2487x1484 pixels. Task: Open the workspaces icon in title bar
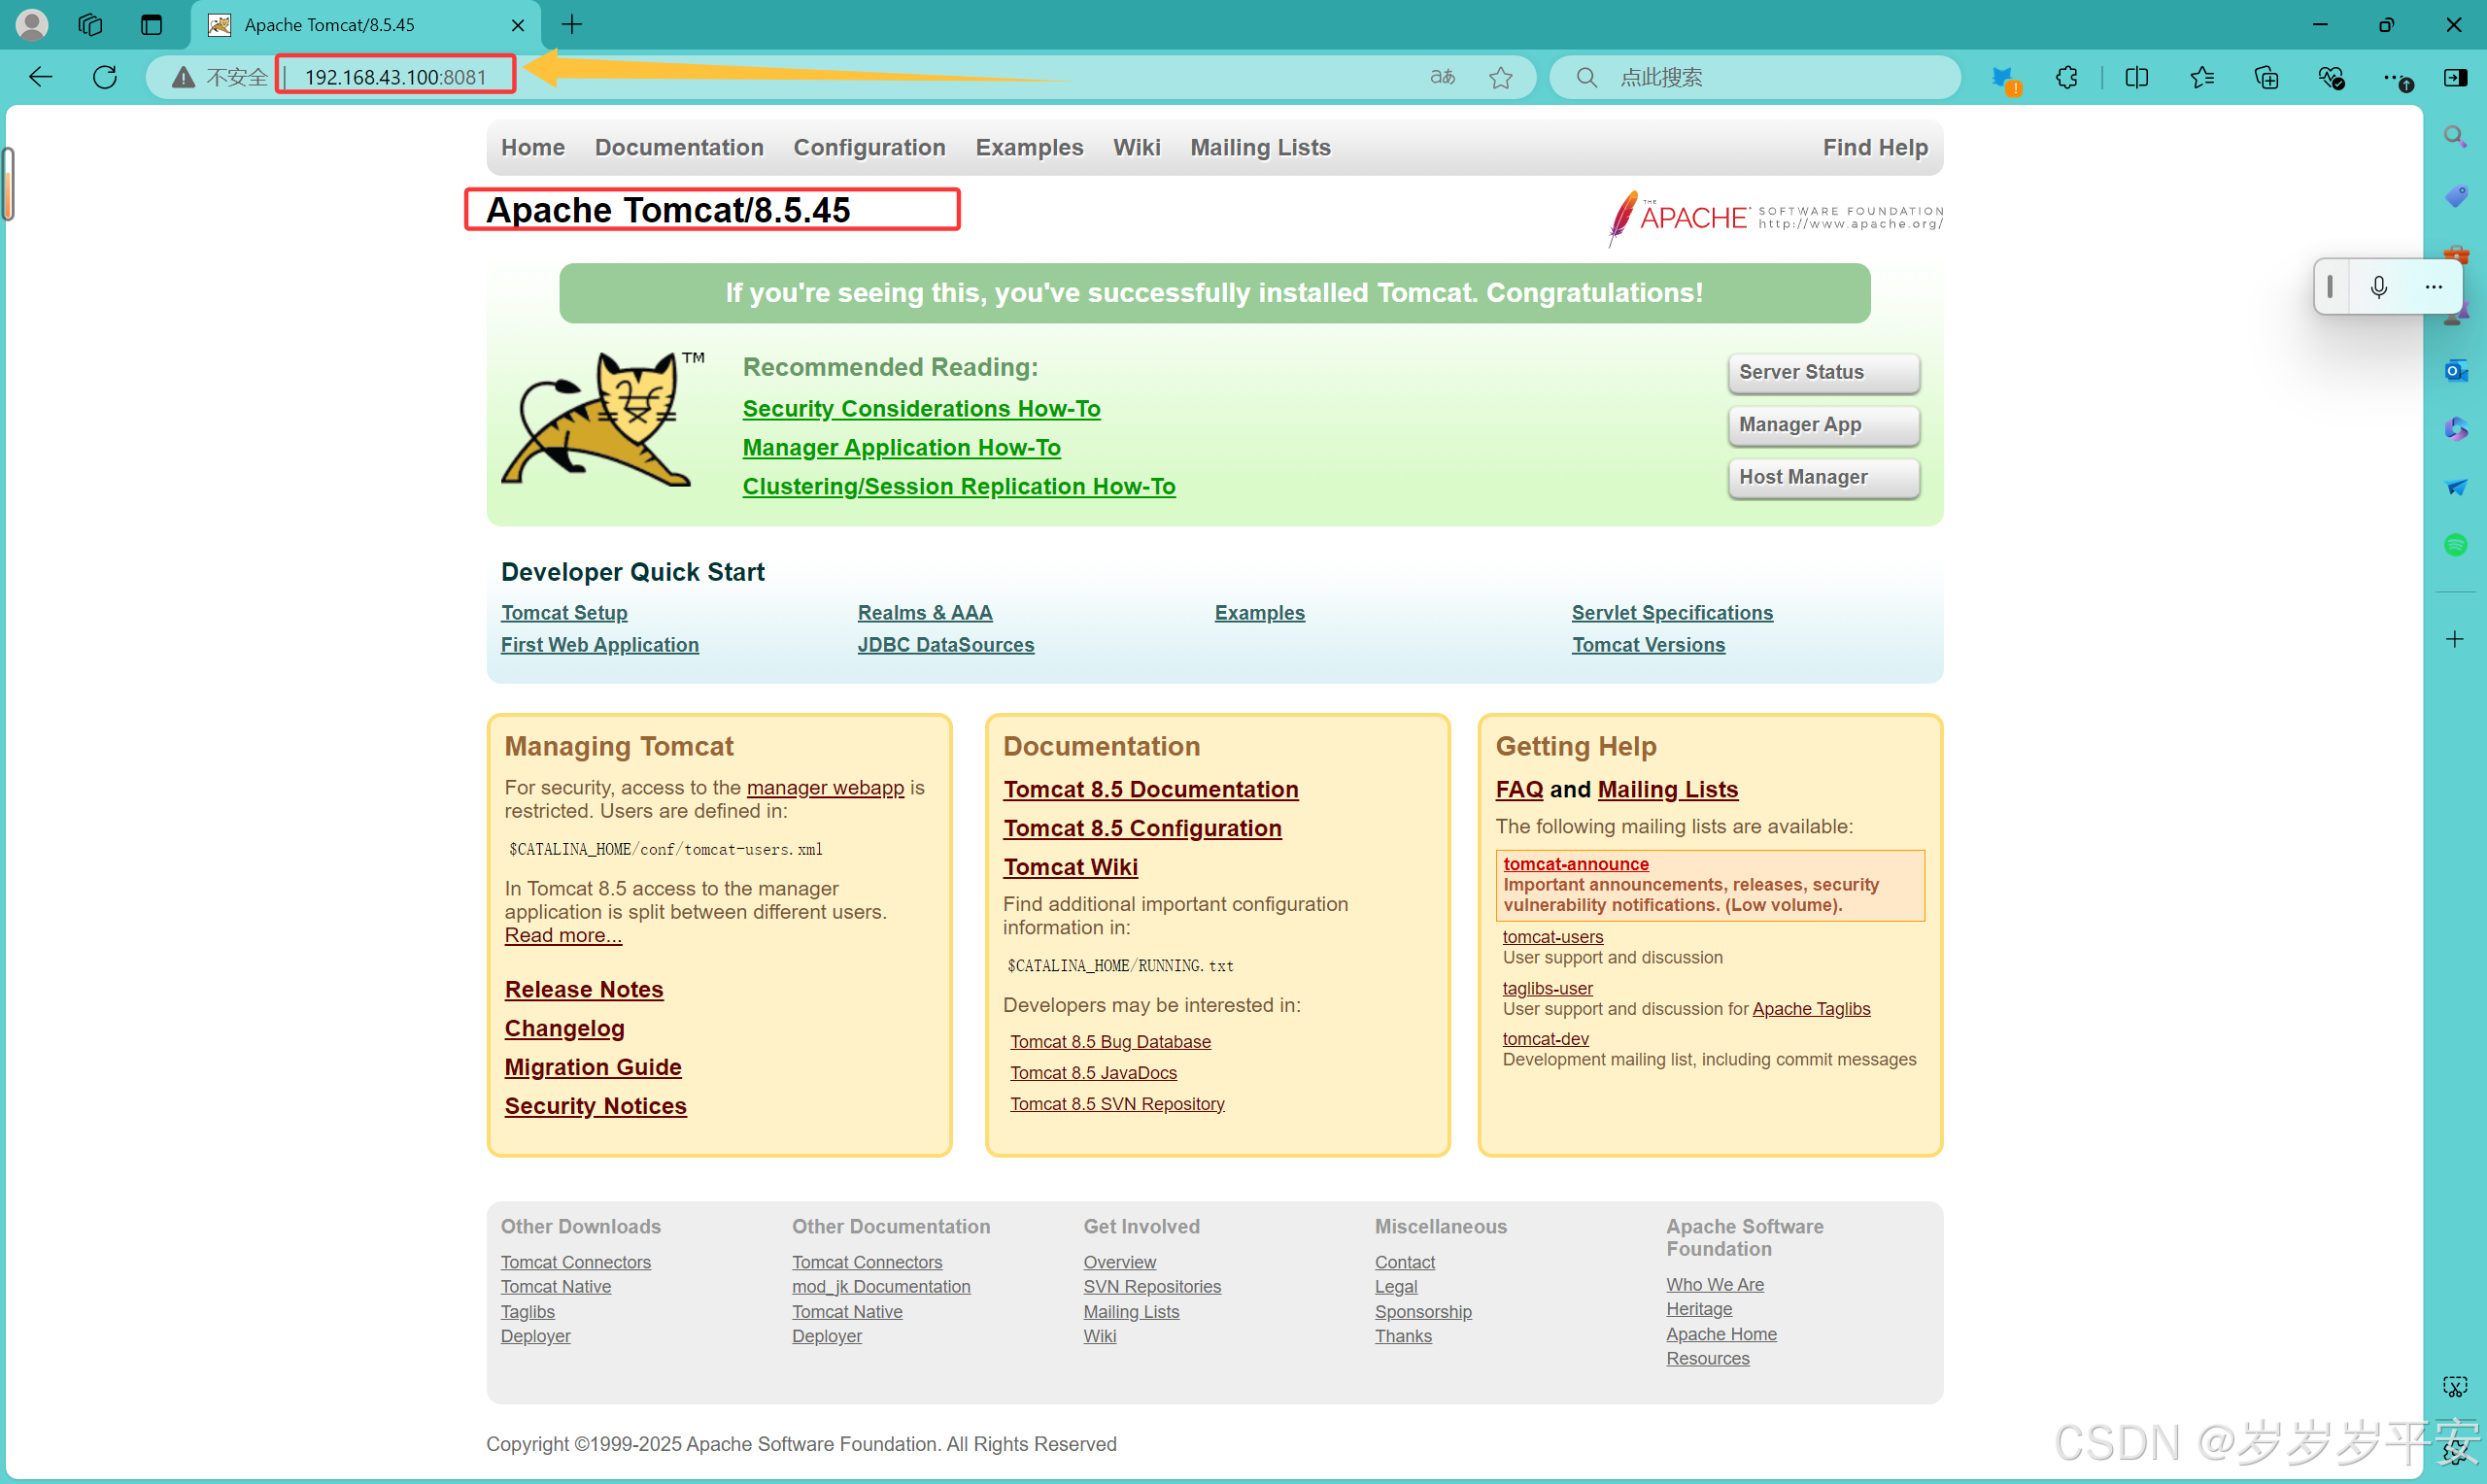pyautogui.click(x=90, y=24)
